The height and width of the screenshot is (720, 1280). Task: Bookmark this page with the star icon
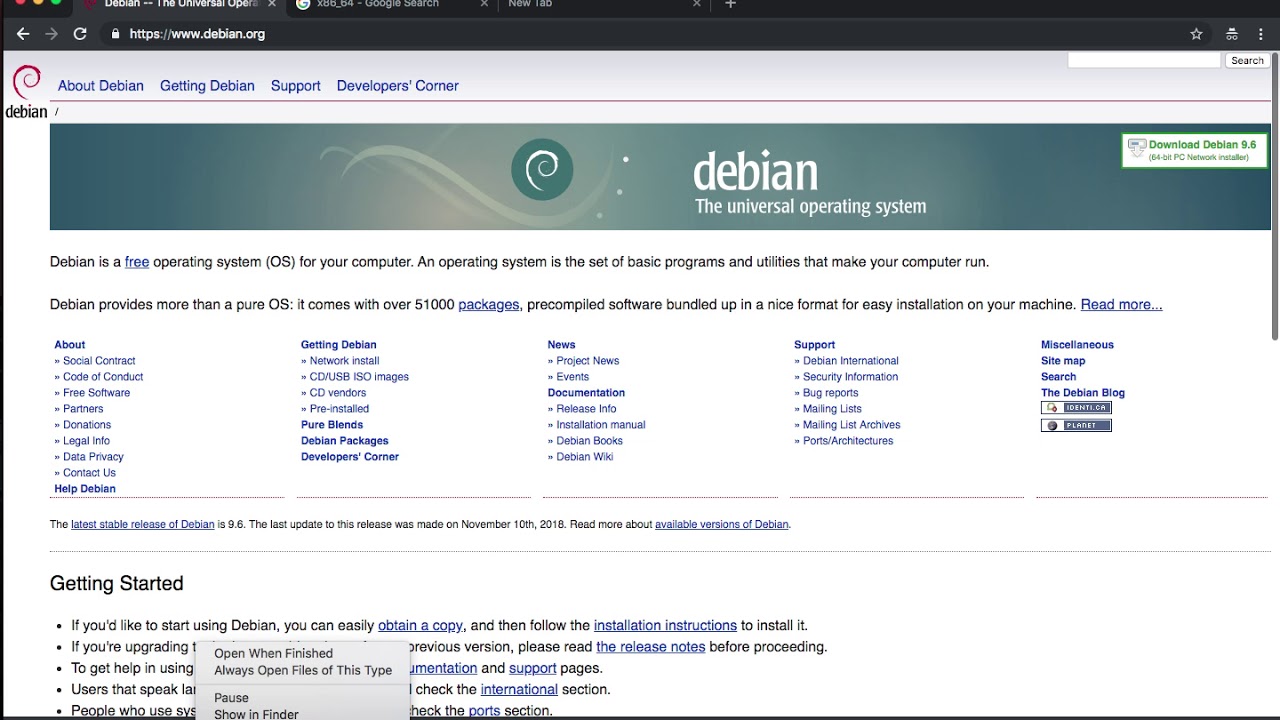click(x=1196, y=34)
